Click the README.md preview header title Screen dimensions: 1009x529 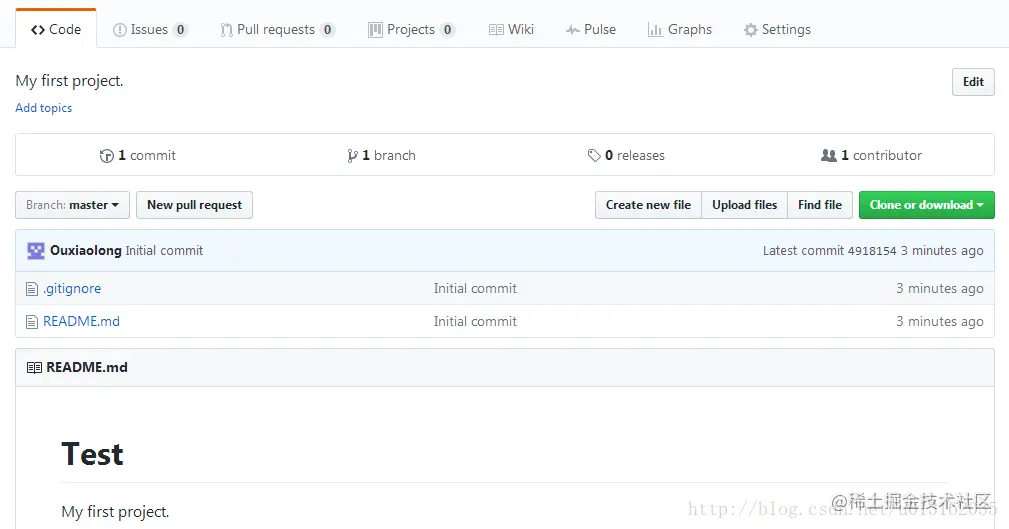[x=87, y=367]
